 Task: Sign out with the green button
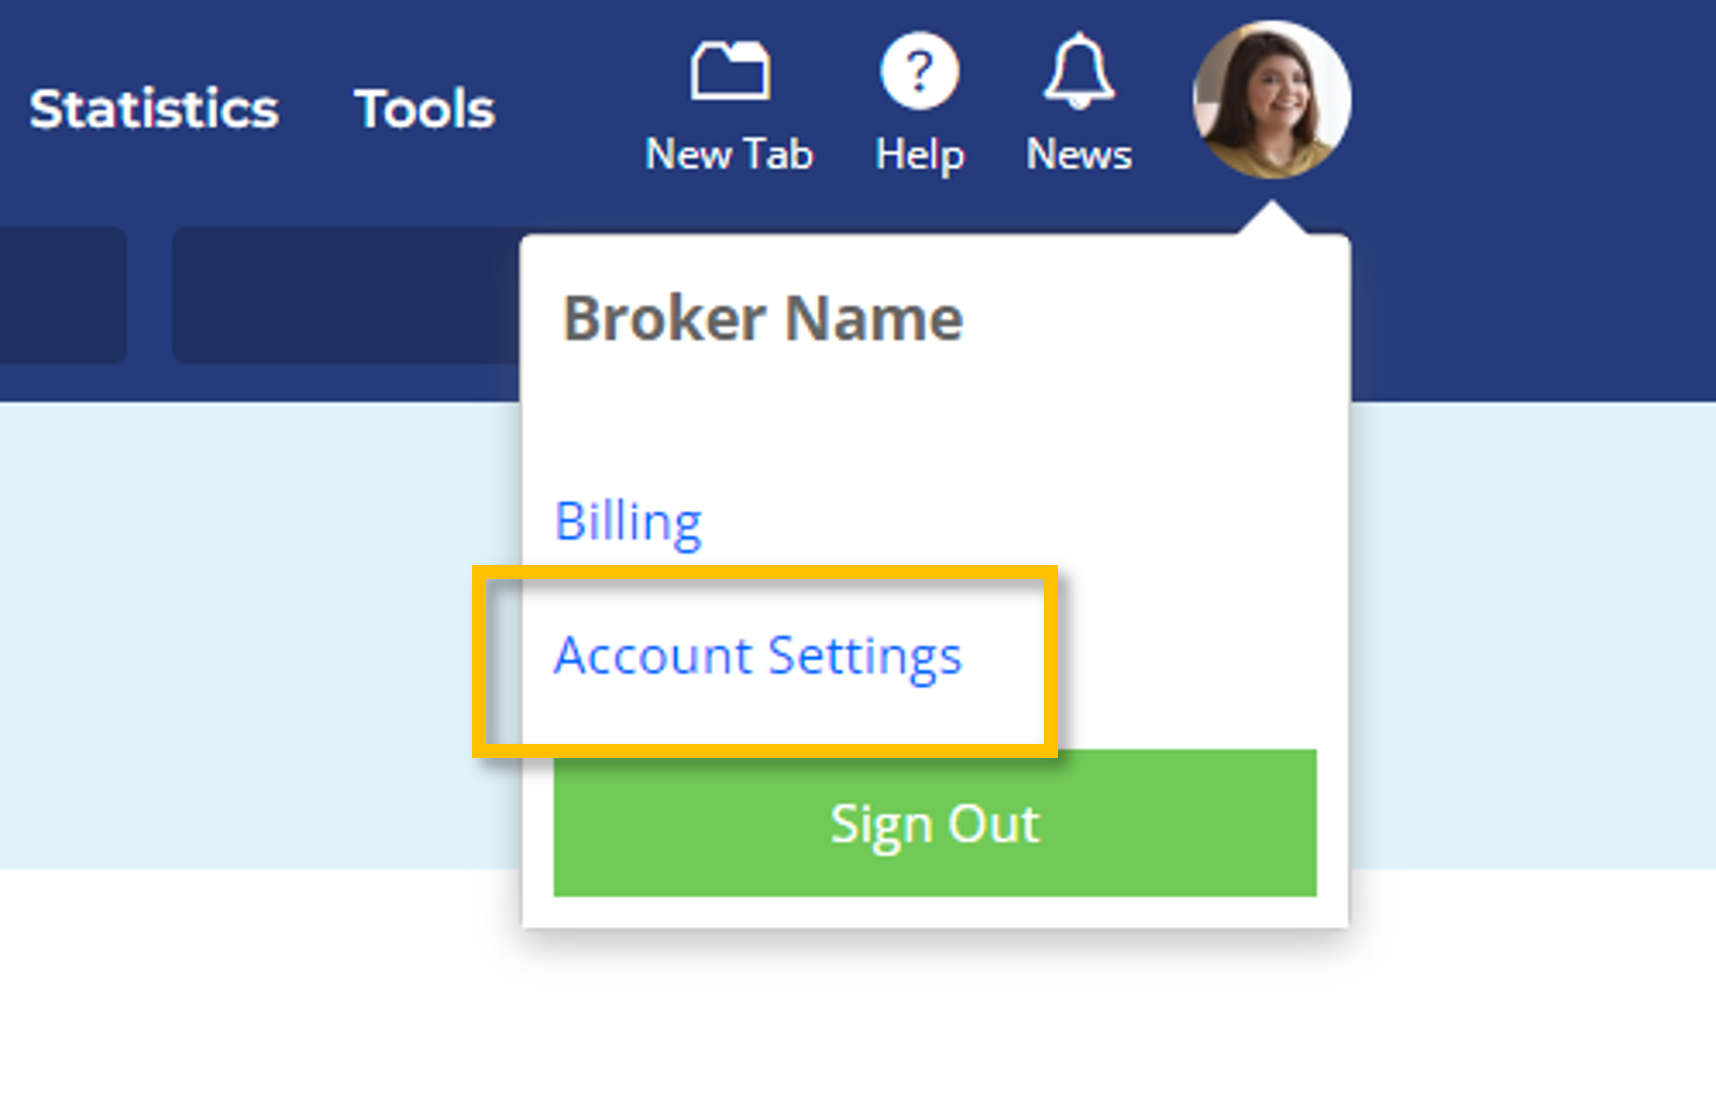click(935, 823)
